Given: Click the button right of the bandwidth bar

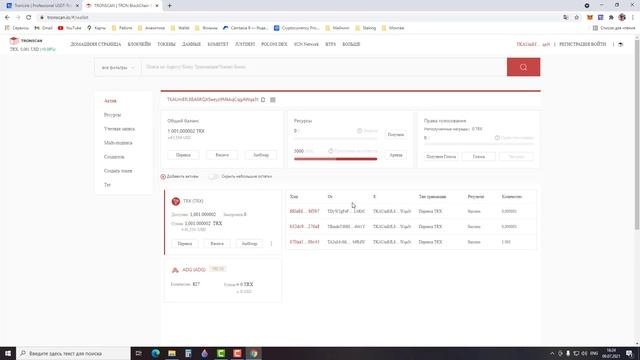Looking at the screenshot, I should 396,155.
